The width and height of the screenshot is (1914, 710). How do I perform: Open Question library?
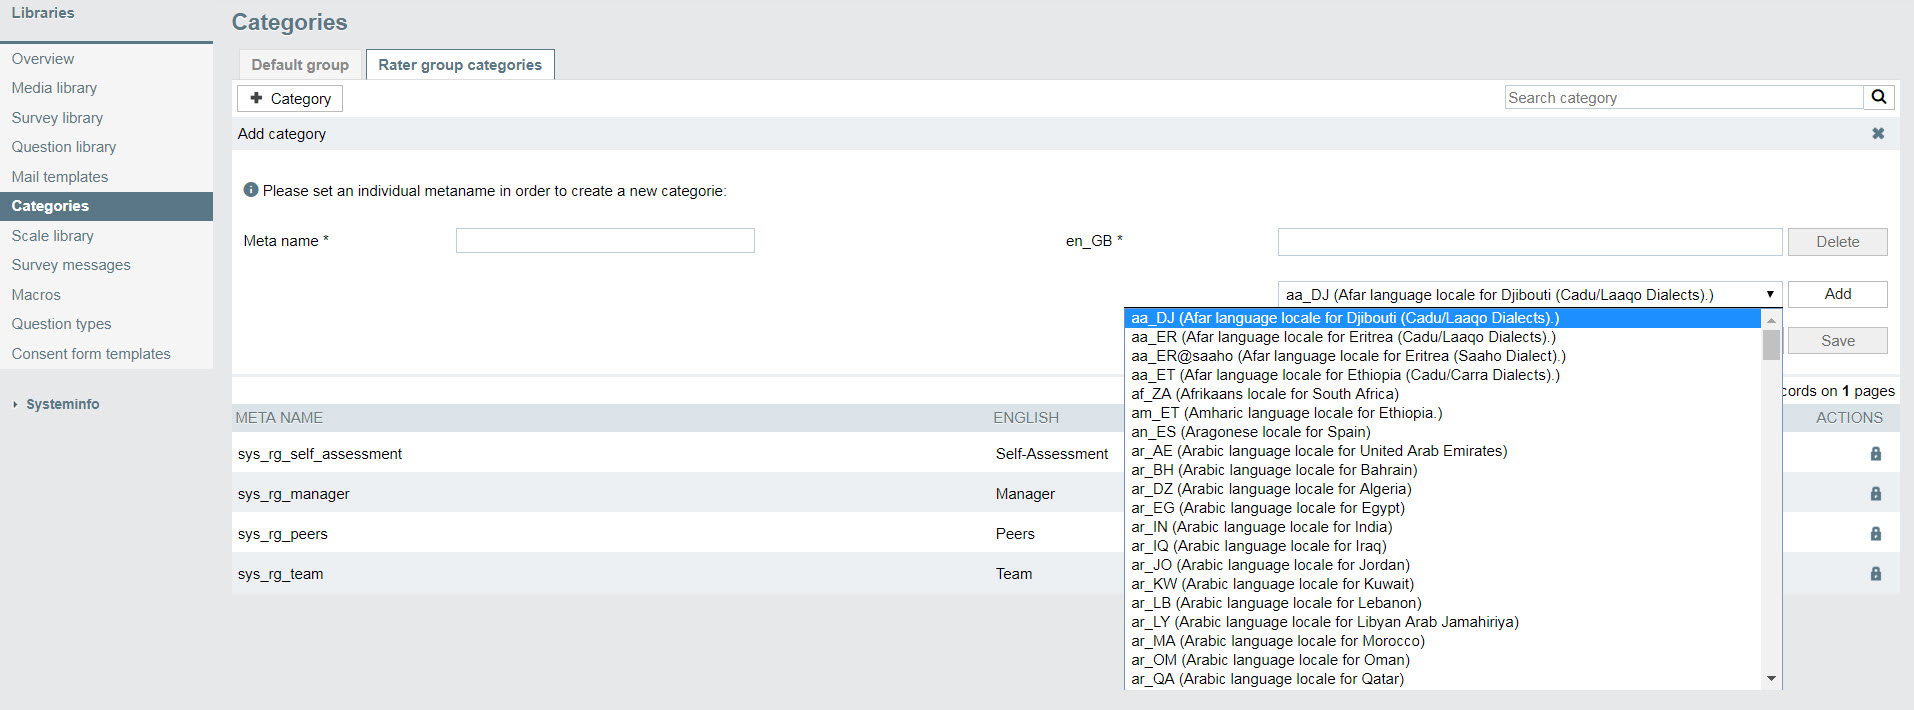click(106, 147)
